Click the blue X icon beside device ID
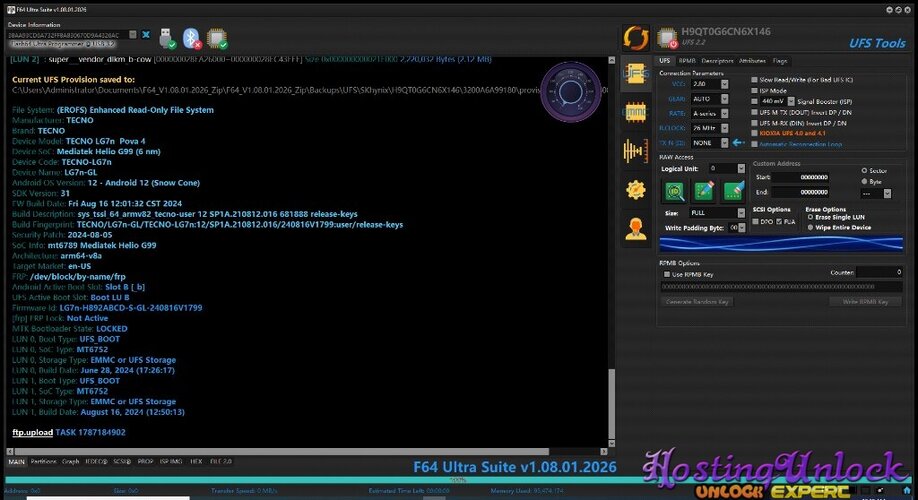The image size is (918, 500). pos(146,35)
